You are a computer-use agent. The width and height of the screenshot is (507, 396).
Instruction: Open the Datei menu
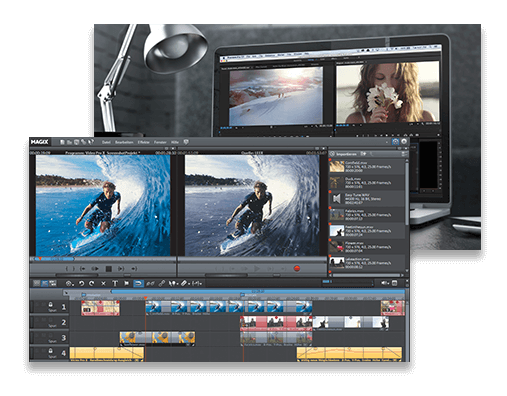coord(106,142)
